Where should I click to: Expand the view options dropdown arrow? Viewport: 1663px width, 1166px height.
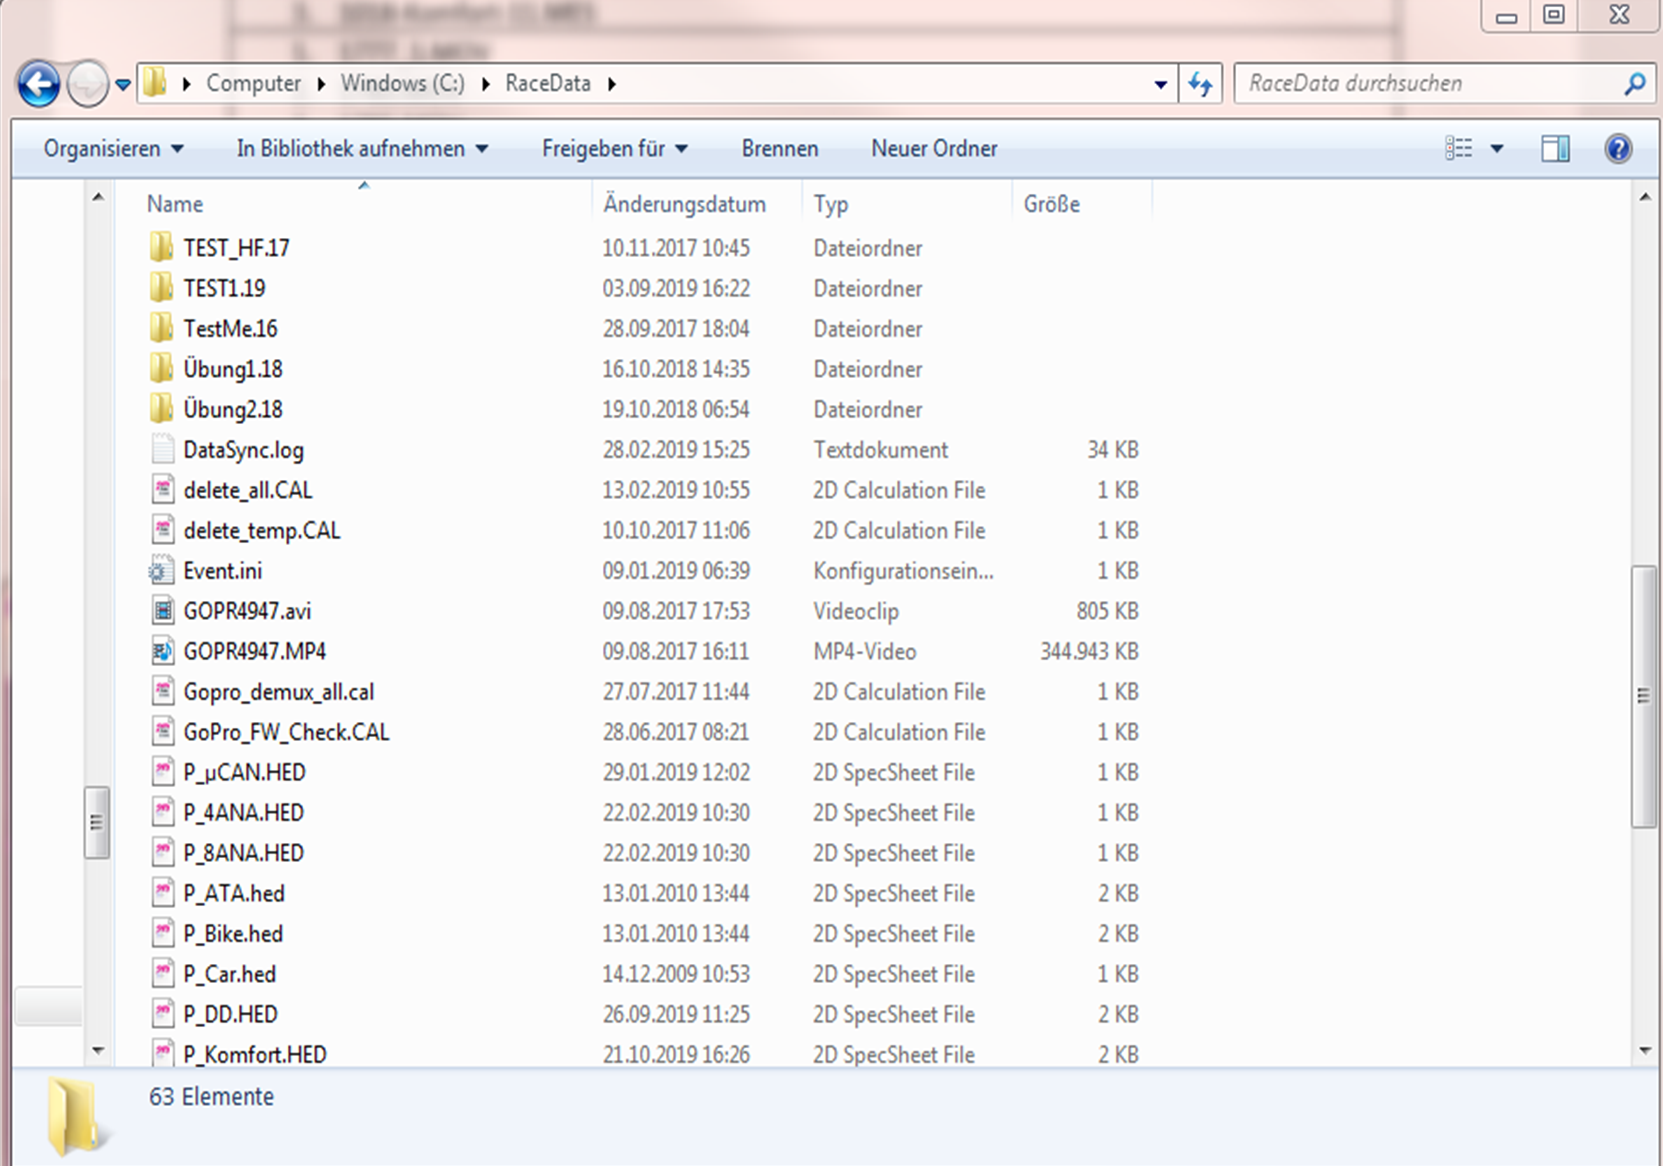[x=1497, y=149]
